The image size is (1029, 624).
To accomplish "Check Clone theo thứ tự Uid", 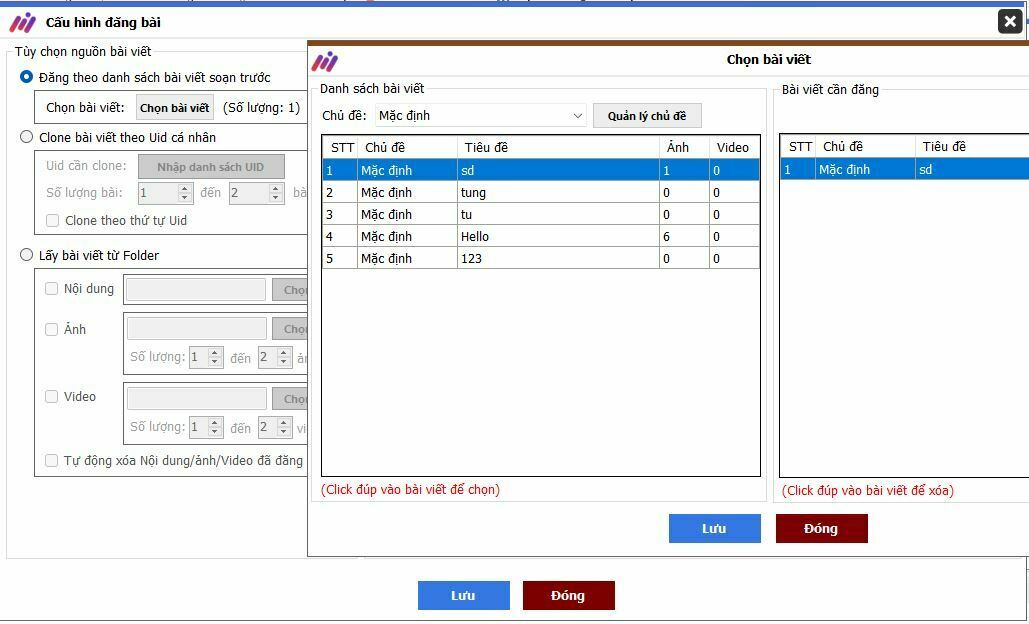I will click(x=53, y=221).
